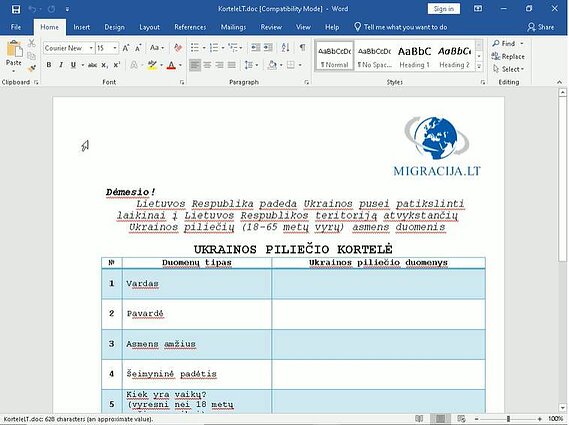Toggle Print Layout view in the status bar
The height and width of the screenshot is (425, 569).
(x=440, y=418)
